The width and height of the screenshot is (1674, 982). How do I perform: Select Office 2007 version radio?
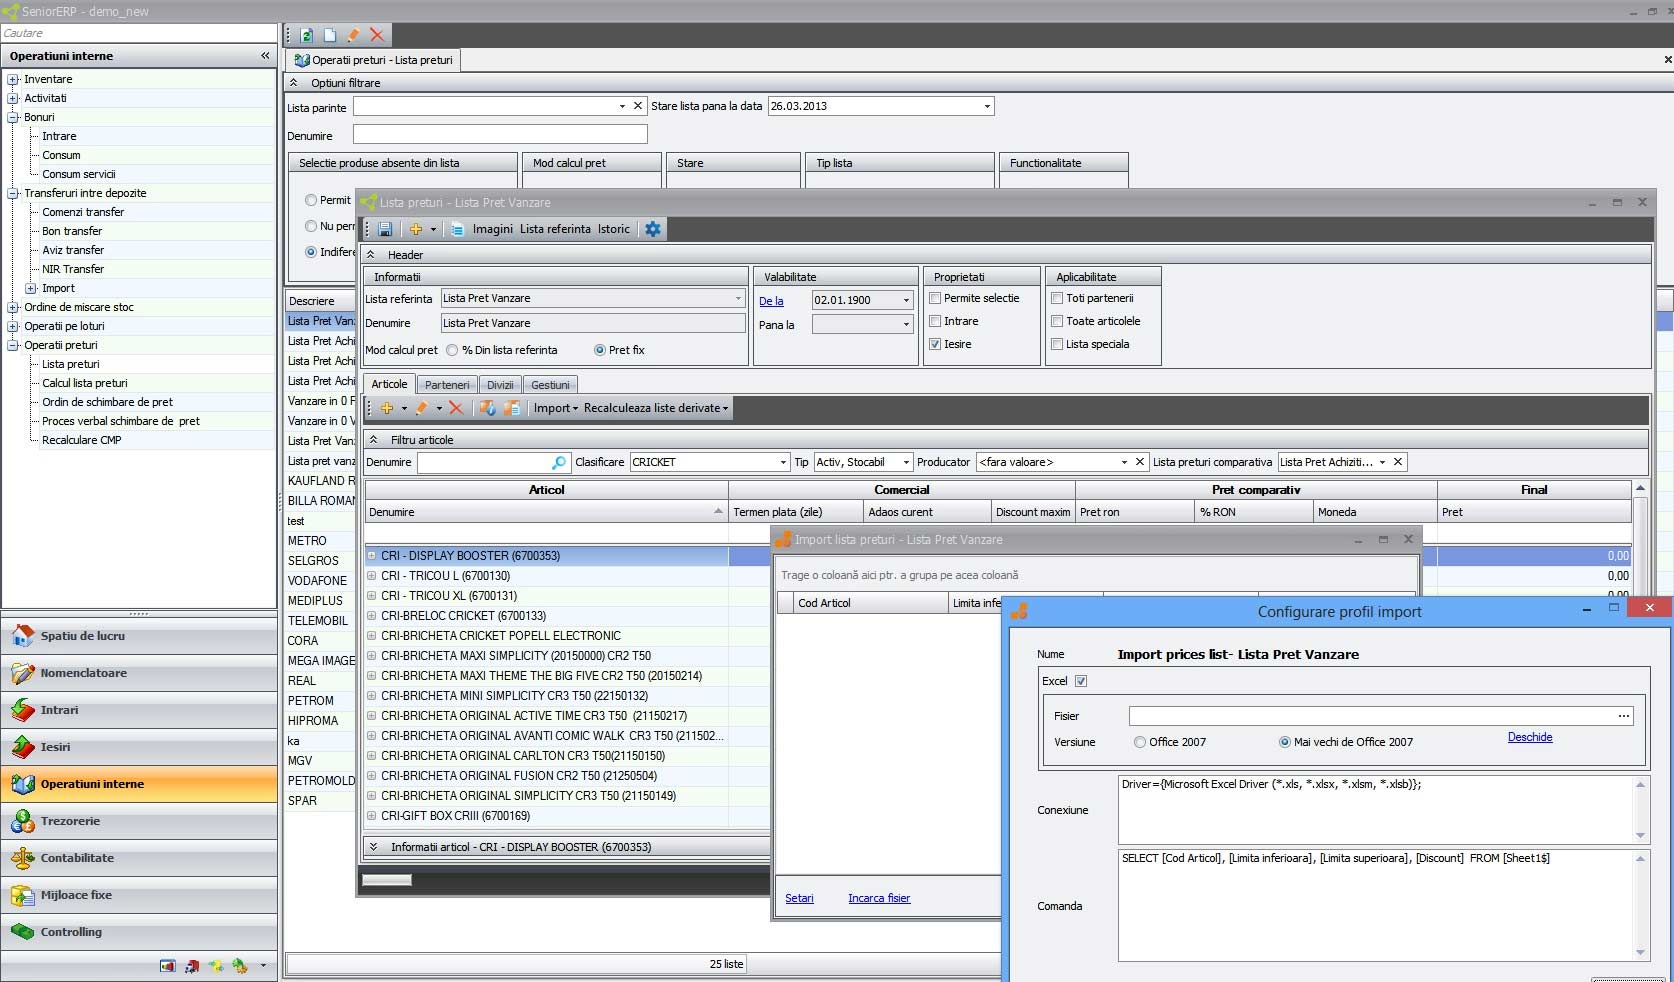tap(1140, 742)
